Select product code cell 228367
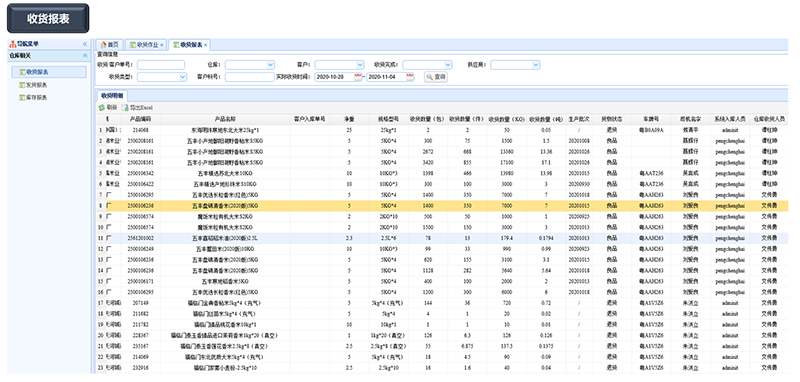 pos(140,336)
